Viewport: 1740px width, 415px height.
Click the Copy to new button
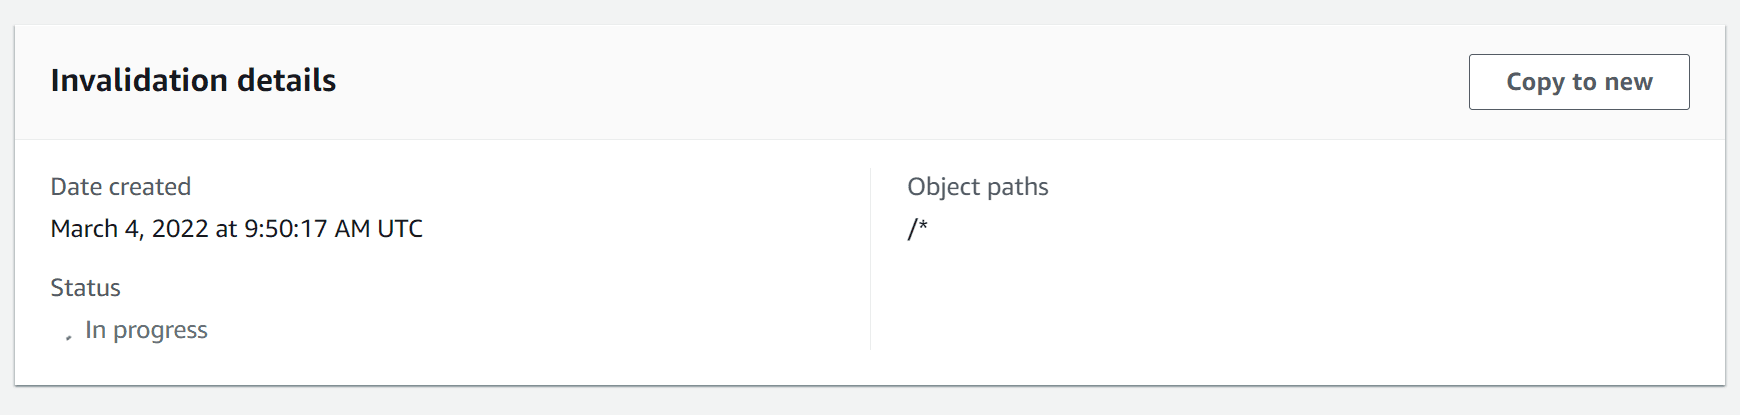pyautogui.click(x=1579, y=82)
